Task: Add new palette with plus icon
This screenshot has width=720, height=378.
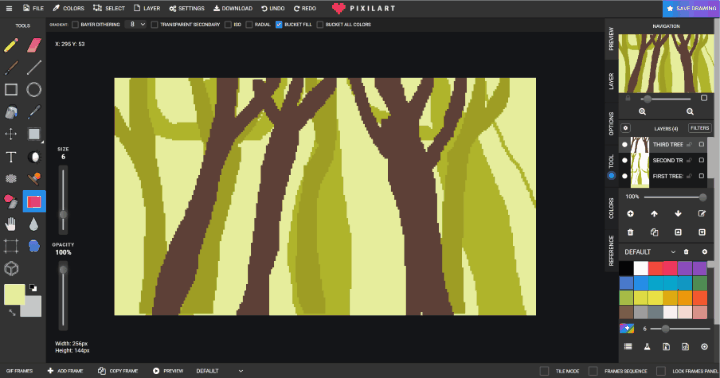Action: (x=704, y=252)
